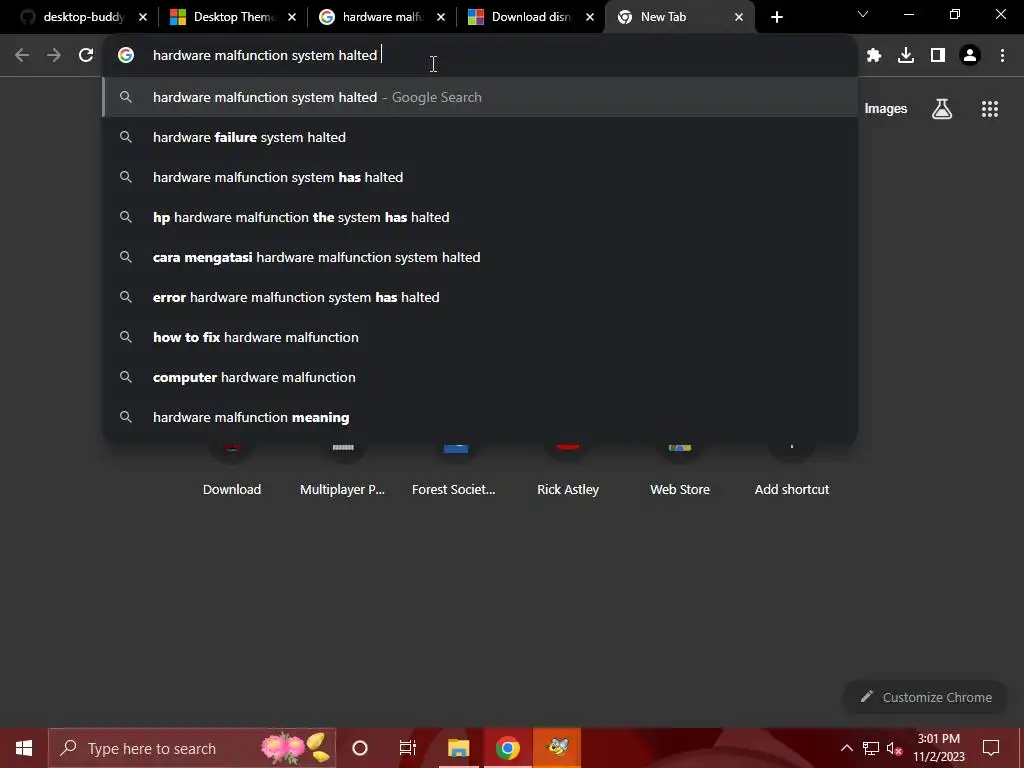Open the Google apps grid

click(990, 109)
